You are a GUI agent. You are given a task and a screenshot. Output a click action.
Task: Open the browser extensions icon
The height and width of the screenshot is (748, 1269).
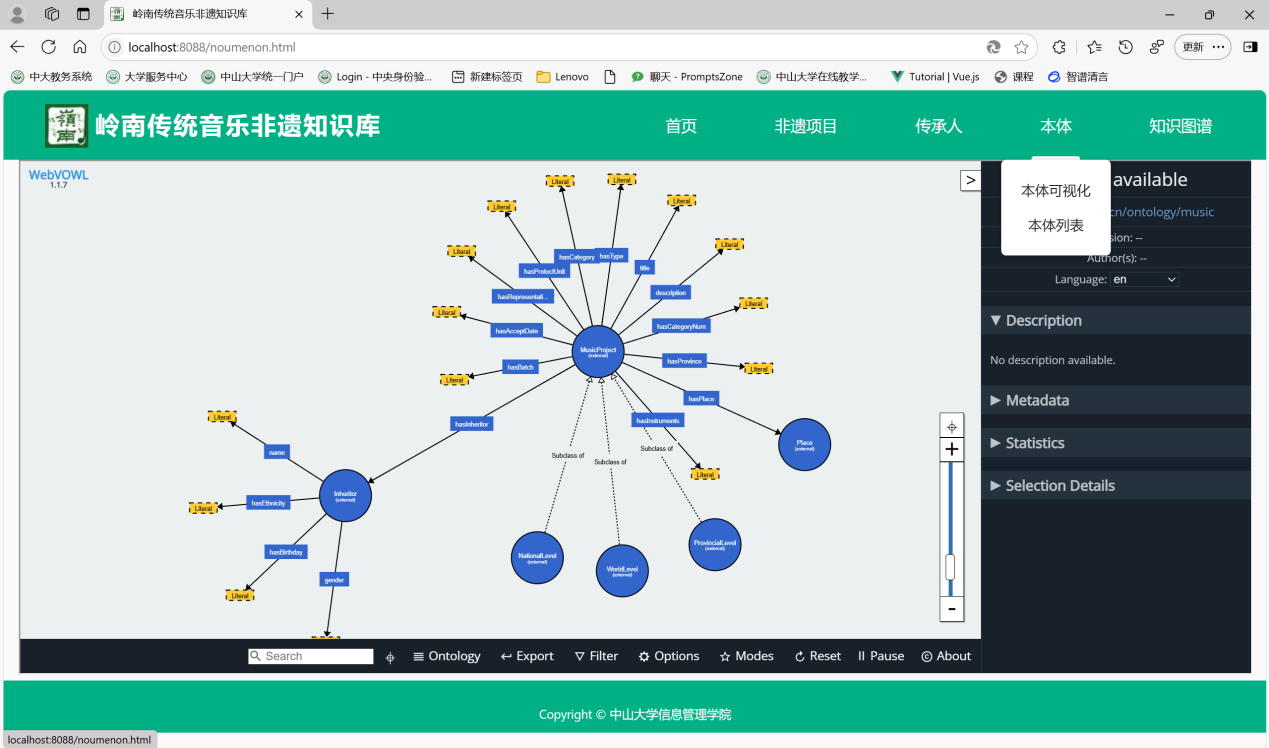tap(1059, 47)
